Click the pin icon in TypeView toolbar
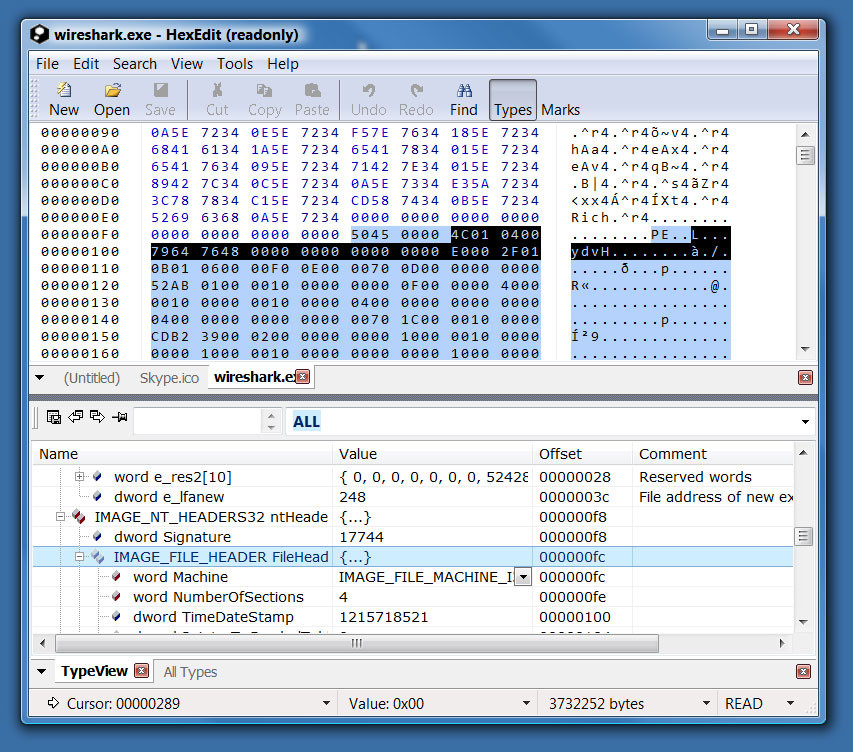This screenshot has width=853, height=752. tap(120, 417)
